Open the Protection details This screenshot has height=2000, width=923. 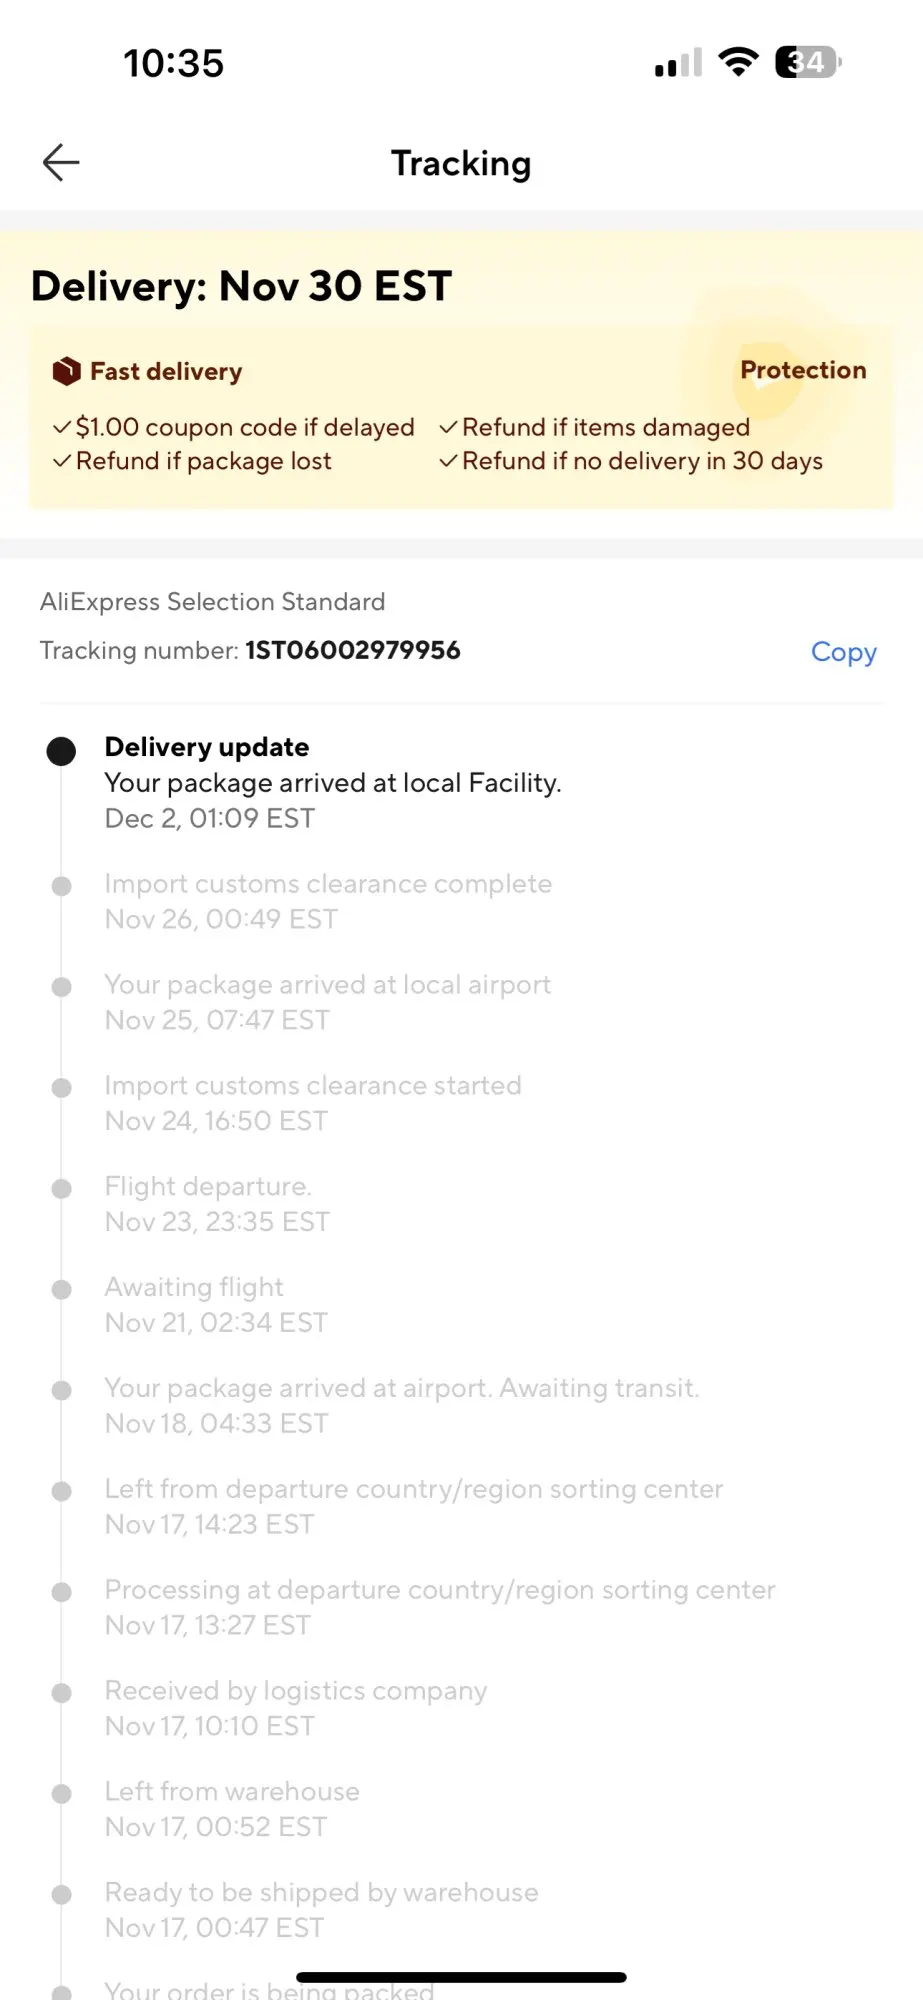click(803, 370)
